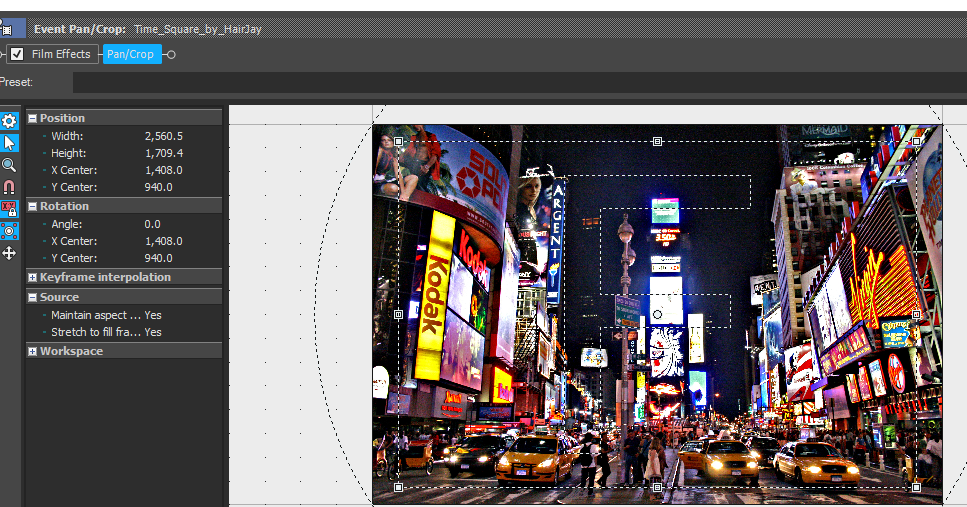The width and height of the screenshot is (967, 507).
Task: Collapse the Position section
Action: coord(32,118)
